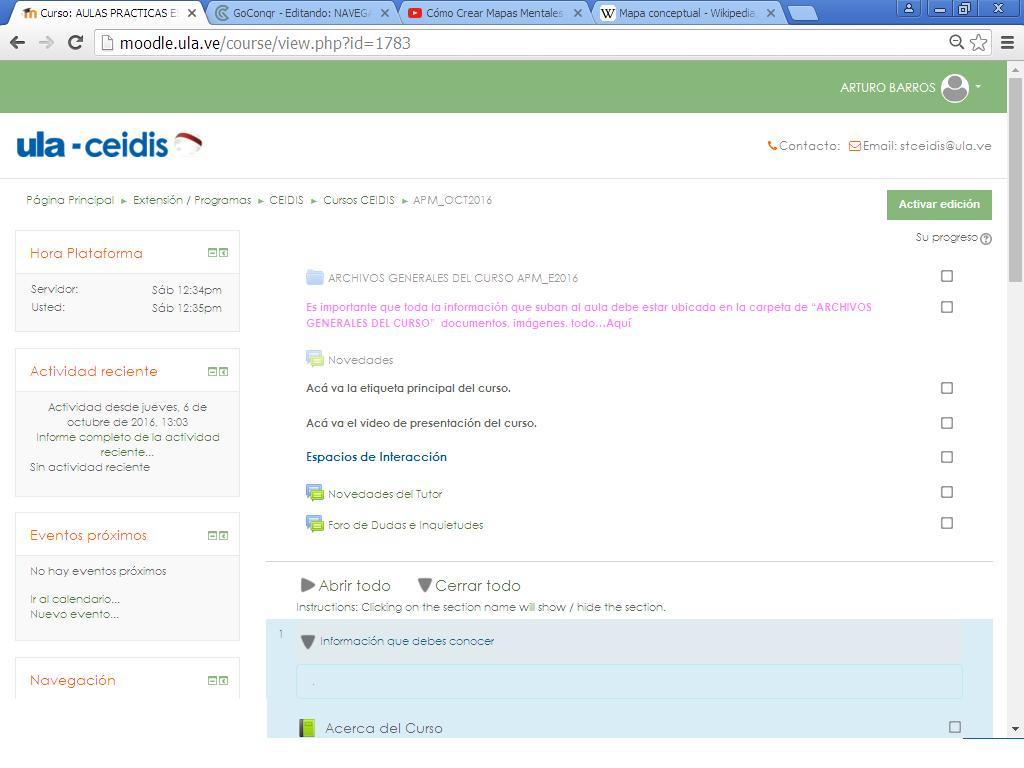Go back with the browser back arrow

click(18, 42)
